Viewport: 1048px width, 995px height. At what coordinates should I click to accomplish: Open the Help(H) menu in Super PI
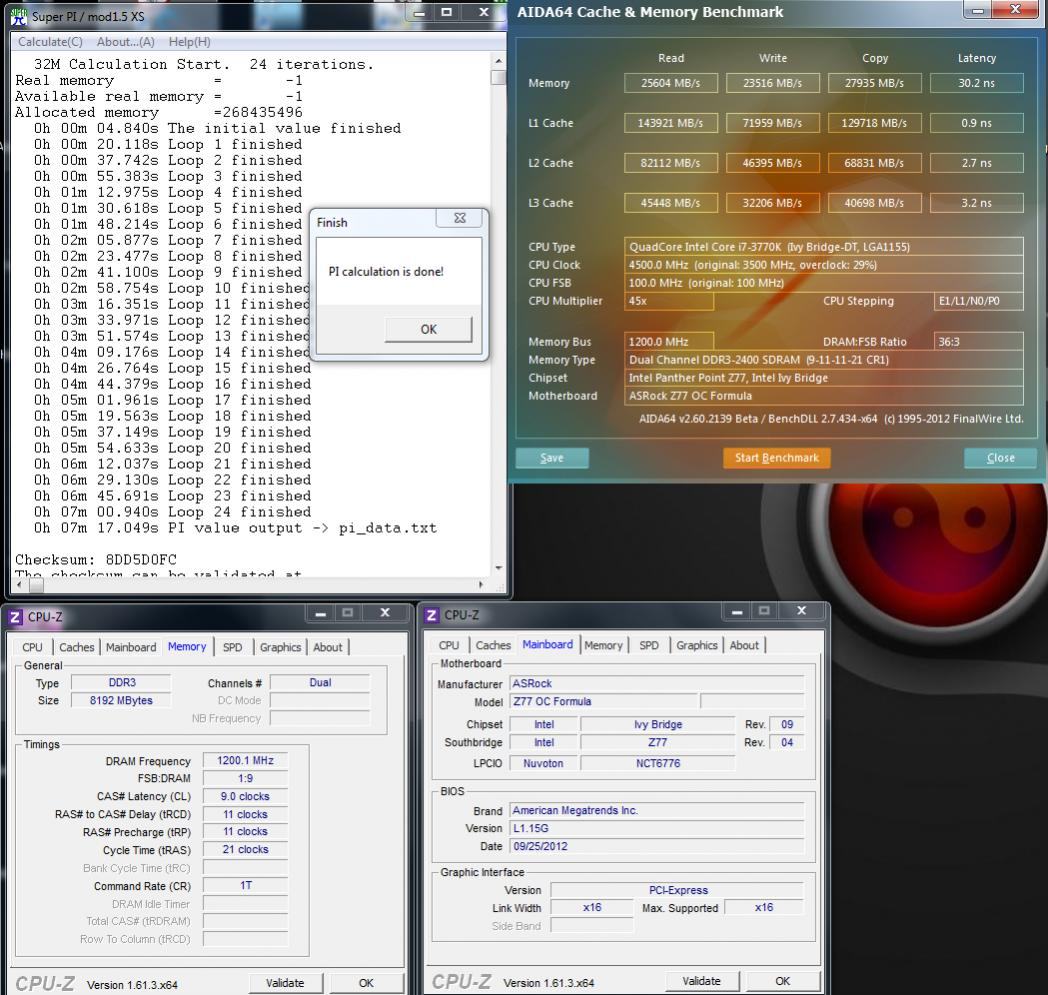[189, 41]
